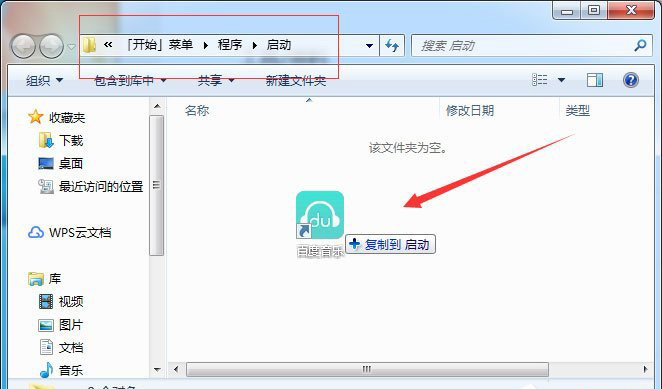The width and height of the screenshot is (662, 389).
Task: Refresh the folder with the refresh icon
Action: click(x=392, y=45)
